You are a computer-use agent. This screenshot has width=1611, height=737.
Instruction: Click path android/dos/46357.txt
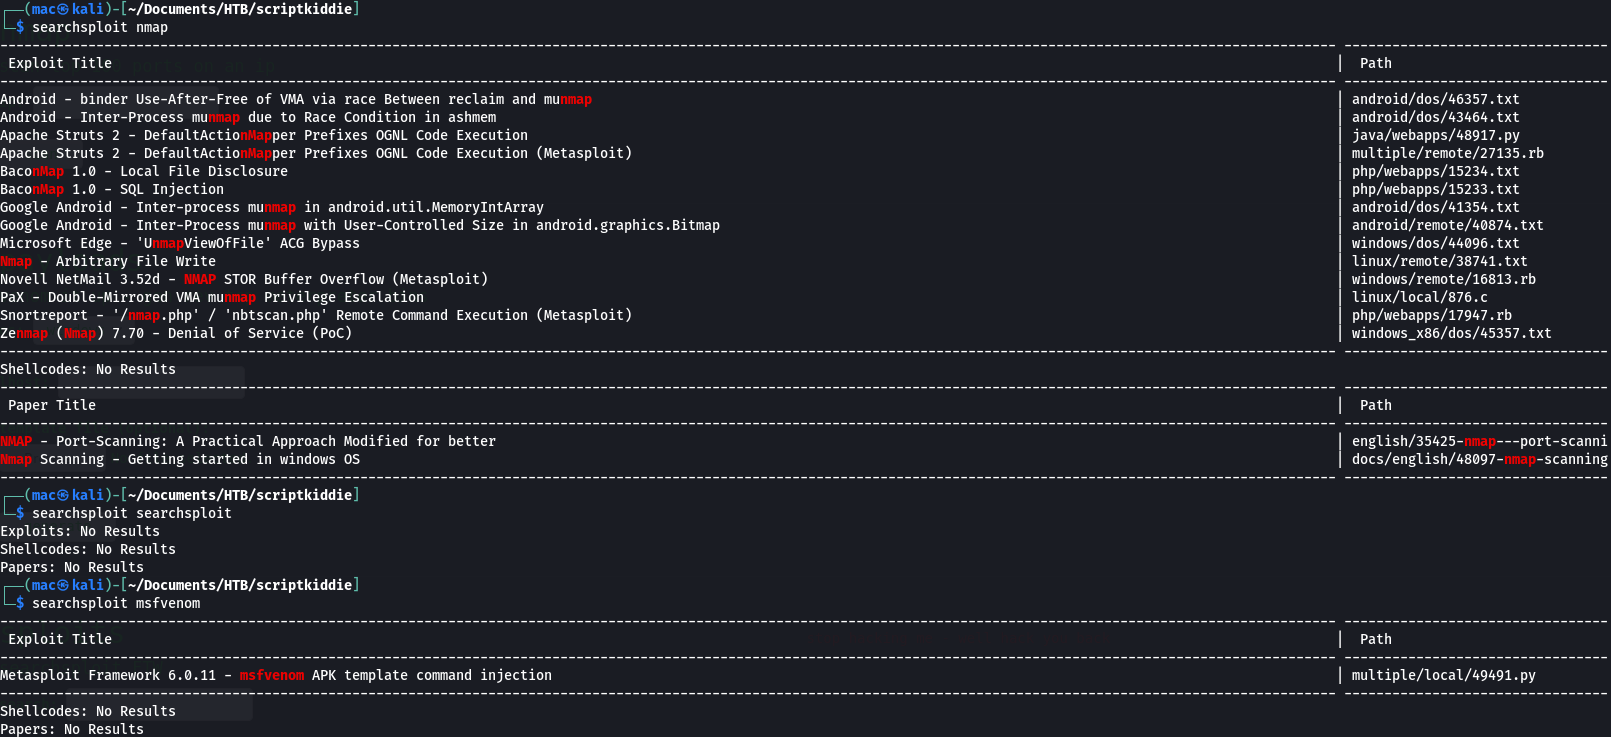(x=1435, y=99)
